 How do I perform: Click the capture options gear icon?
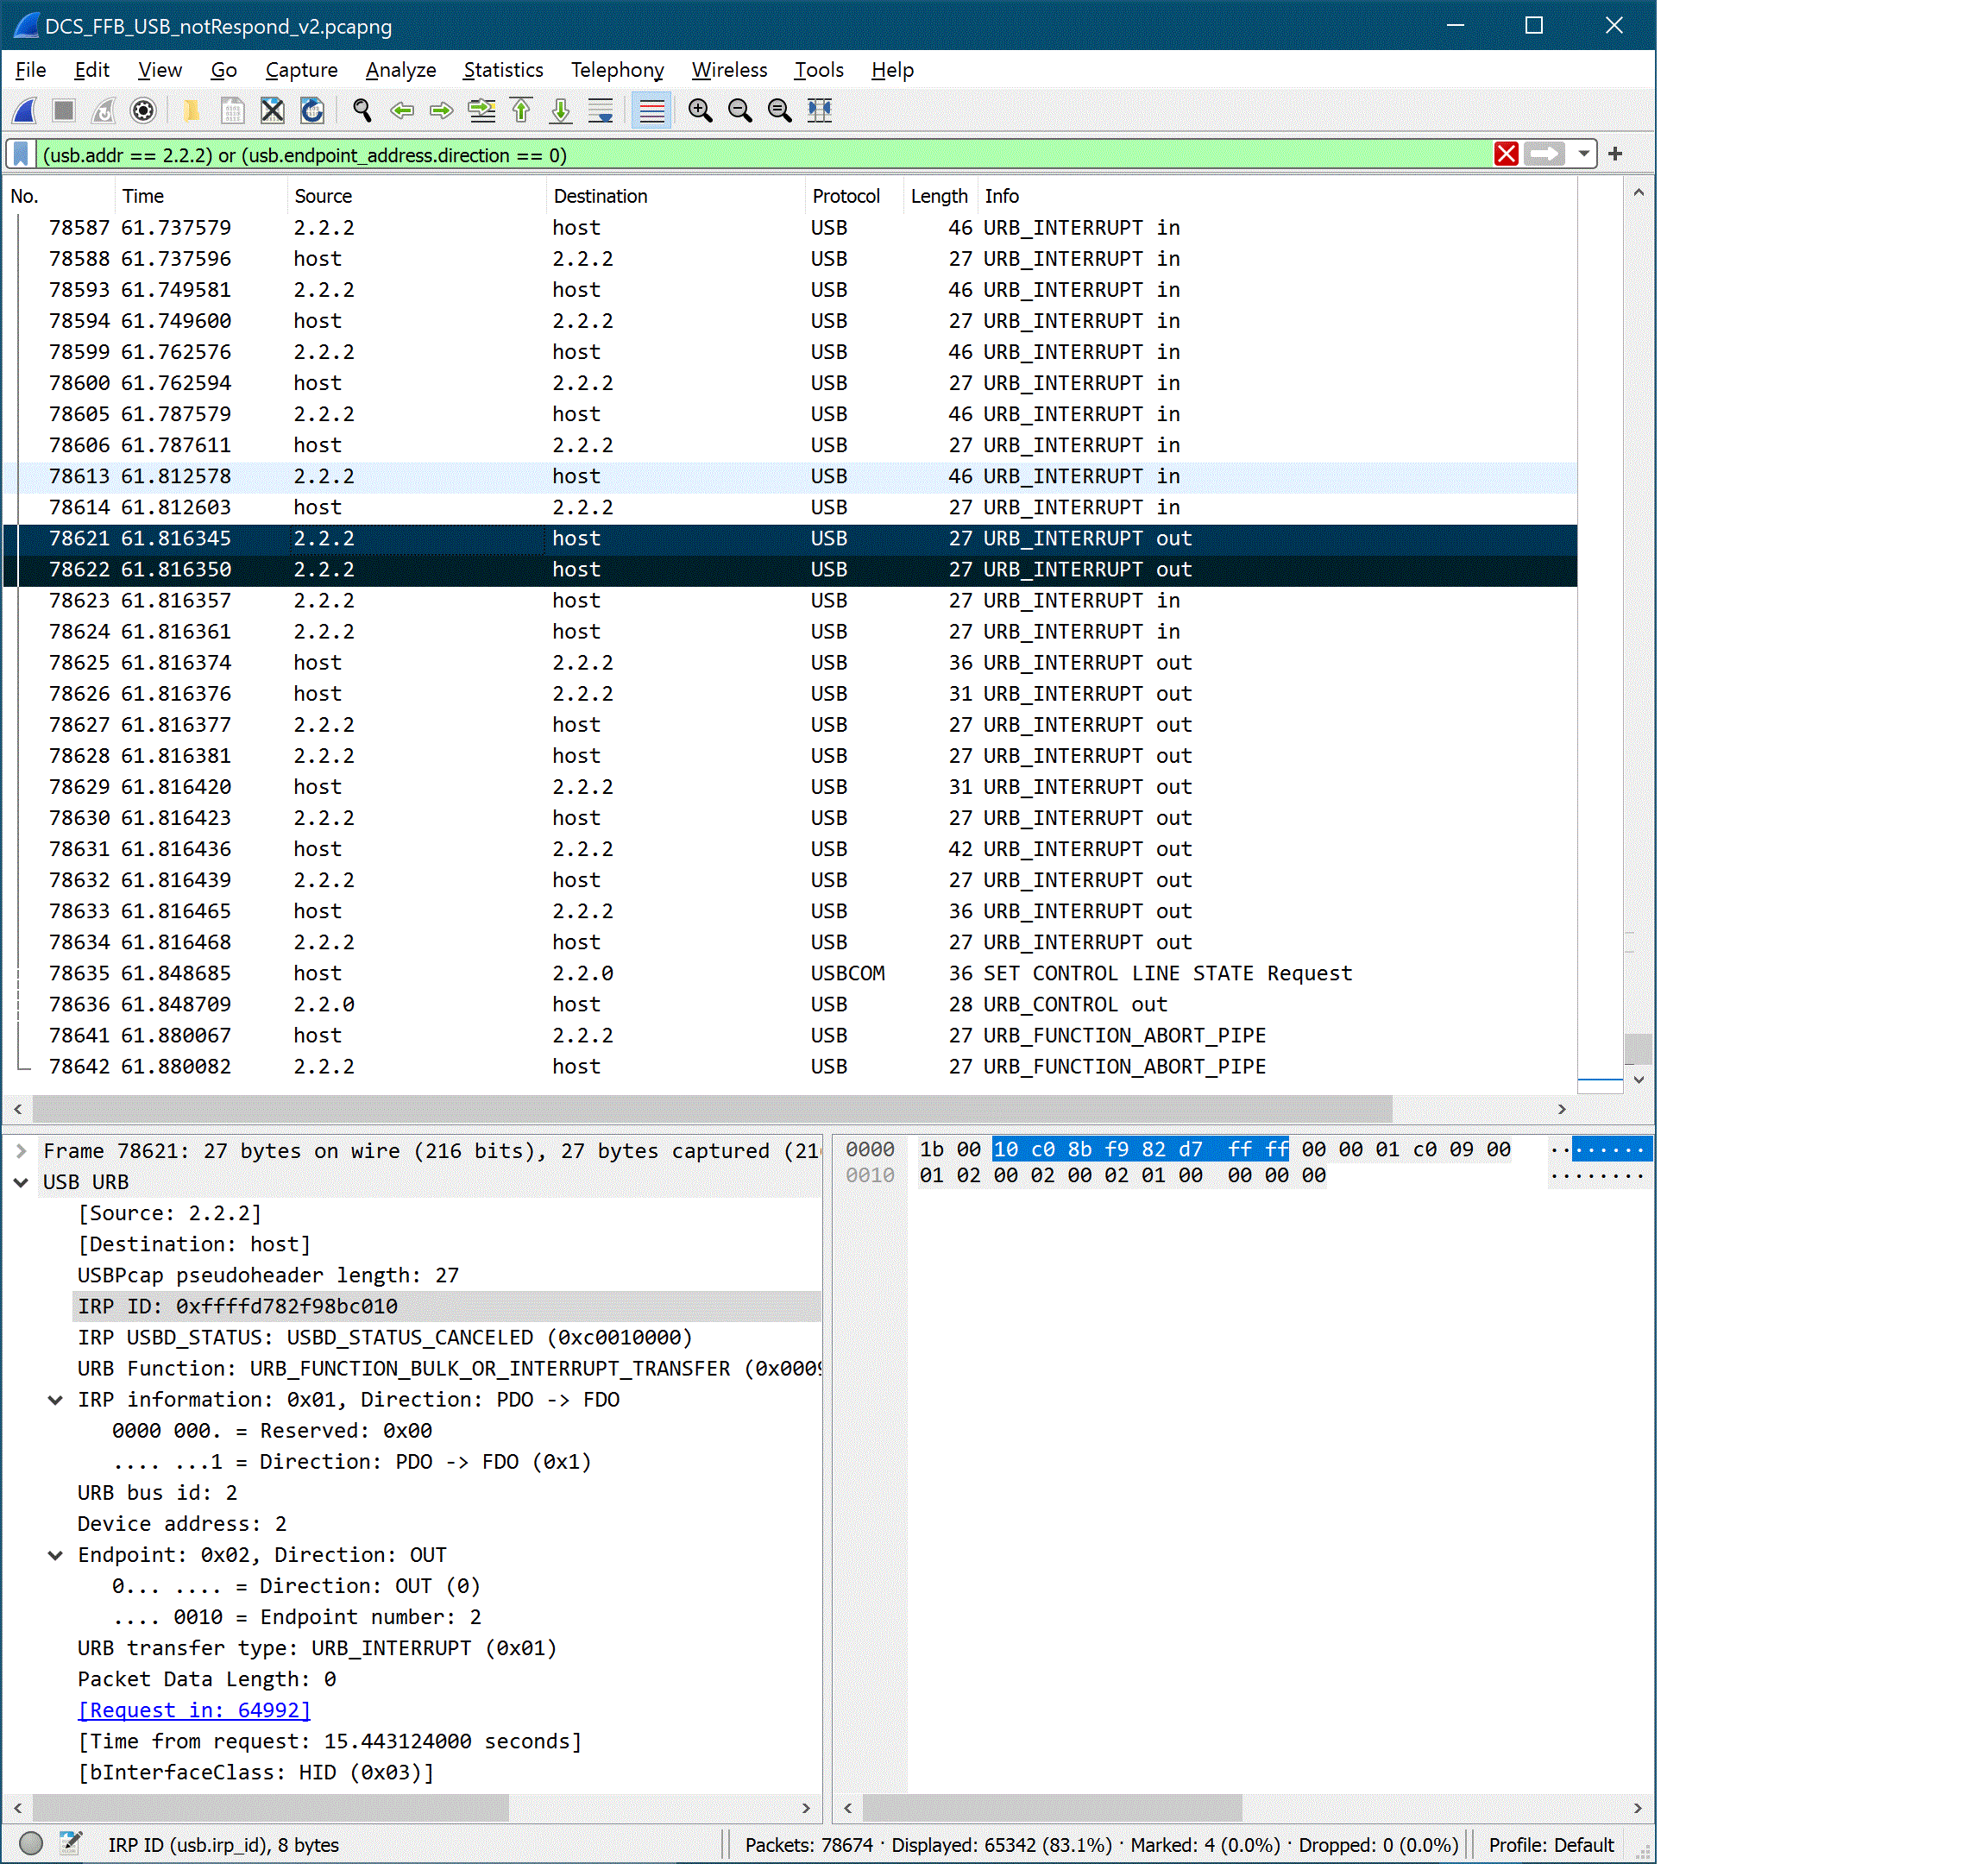pos(143,110)
